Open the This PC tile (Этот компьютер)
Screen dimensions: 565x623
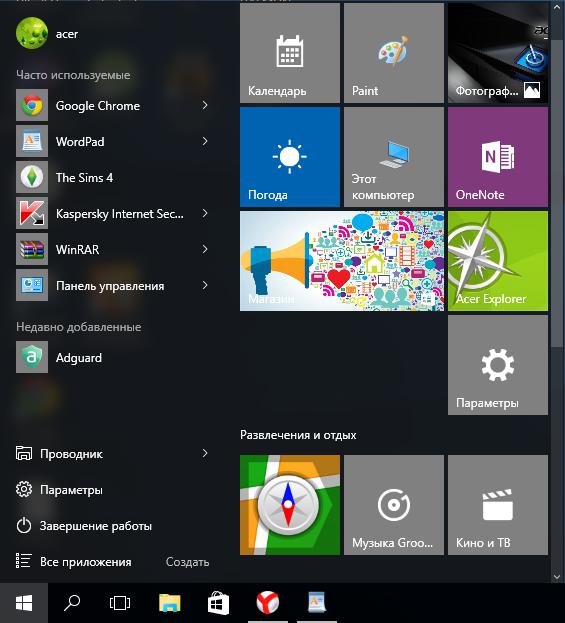394,157
